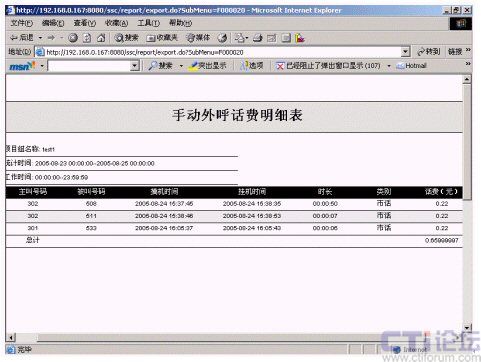
Task: Click the Back navigation arrow
Action: (22, 38)
